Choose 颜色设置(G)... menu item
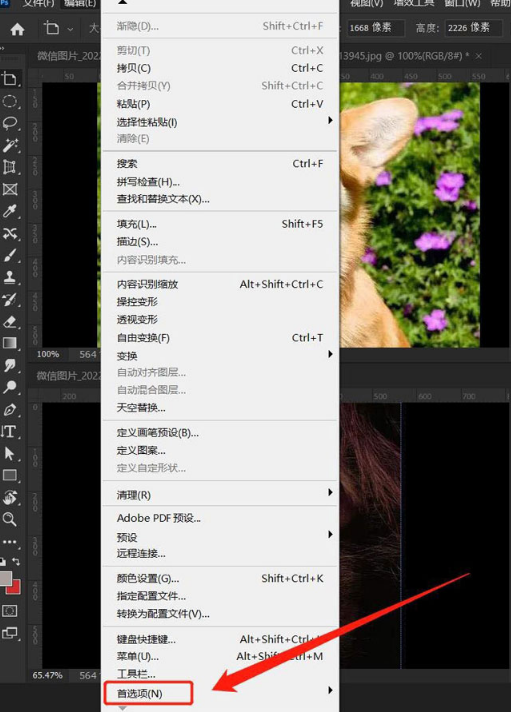 [220, 578]
